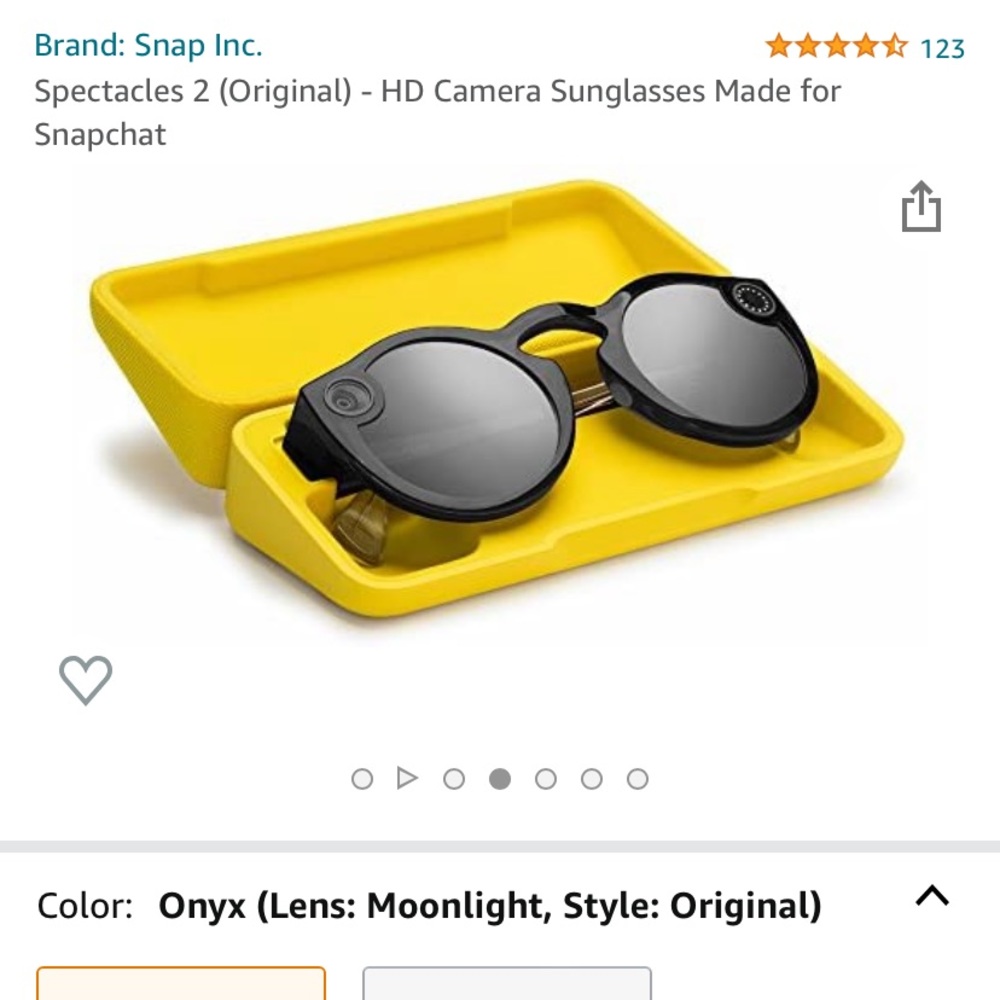Play the product video from carousel indicator
1000x1000 pixels.
coord(407,778)
